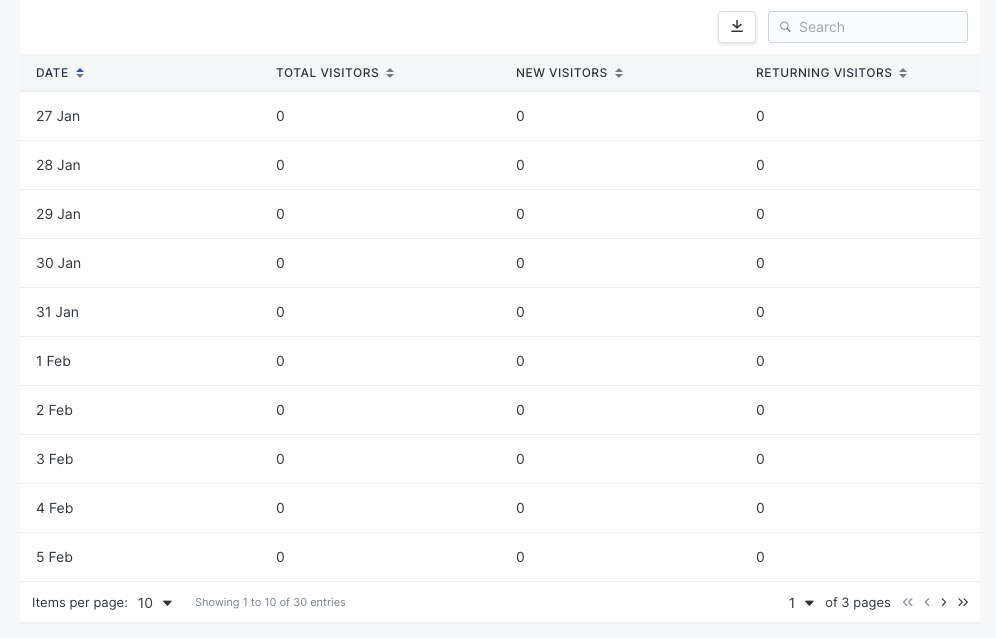Screen dimensions: 996x638
Task: Go to next page with right arrow
Action: (944, 602)
